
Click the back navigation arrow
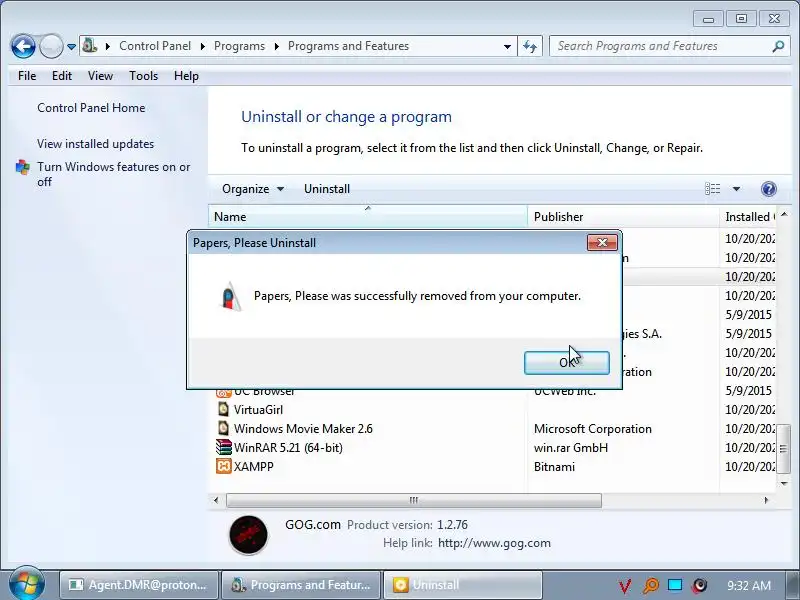pos(23,46)
